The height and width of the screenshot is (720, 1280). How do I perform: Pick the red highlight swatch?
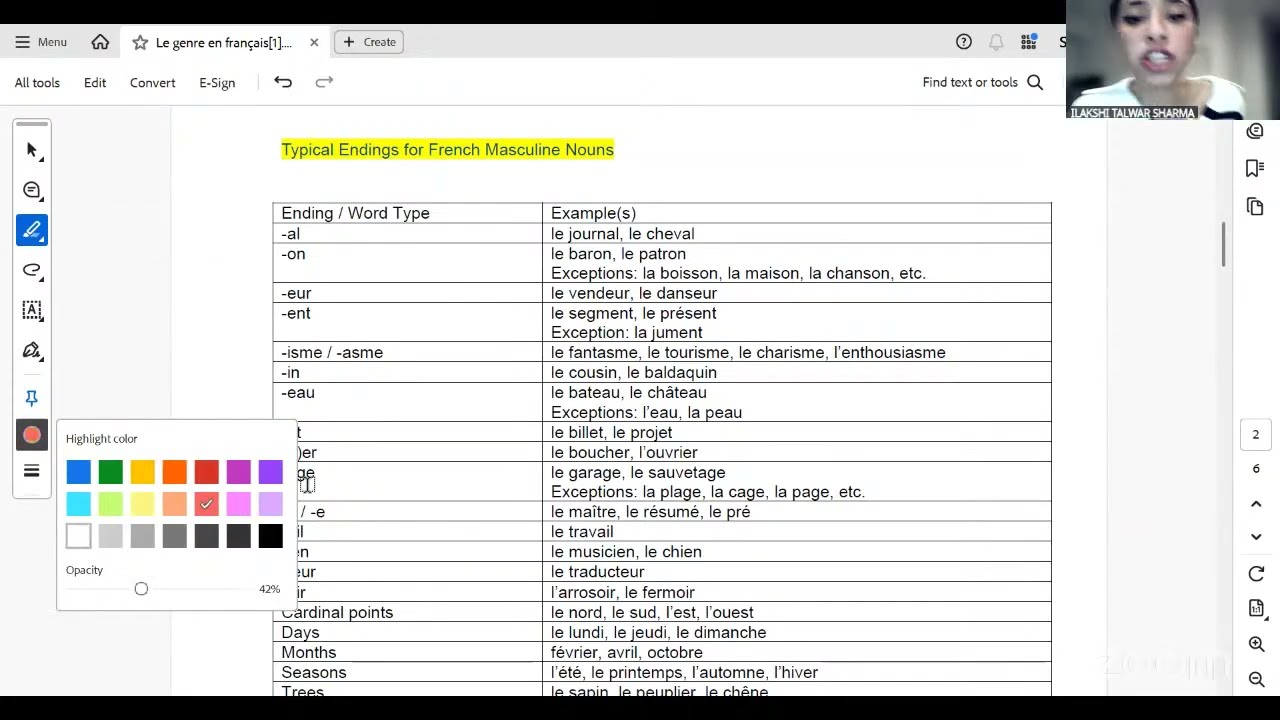click(x=207, y=472)
